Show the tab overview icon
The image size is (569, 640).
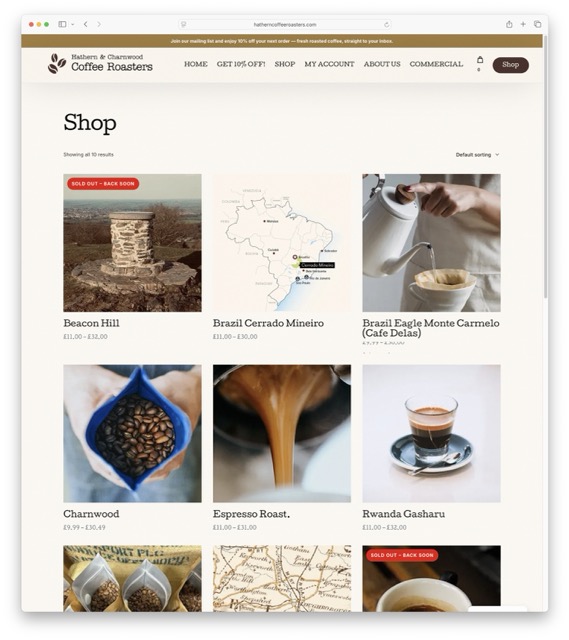click(x=538, y=24)
